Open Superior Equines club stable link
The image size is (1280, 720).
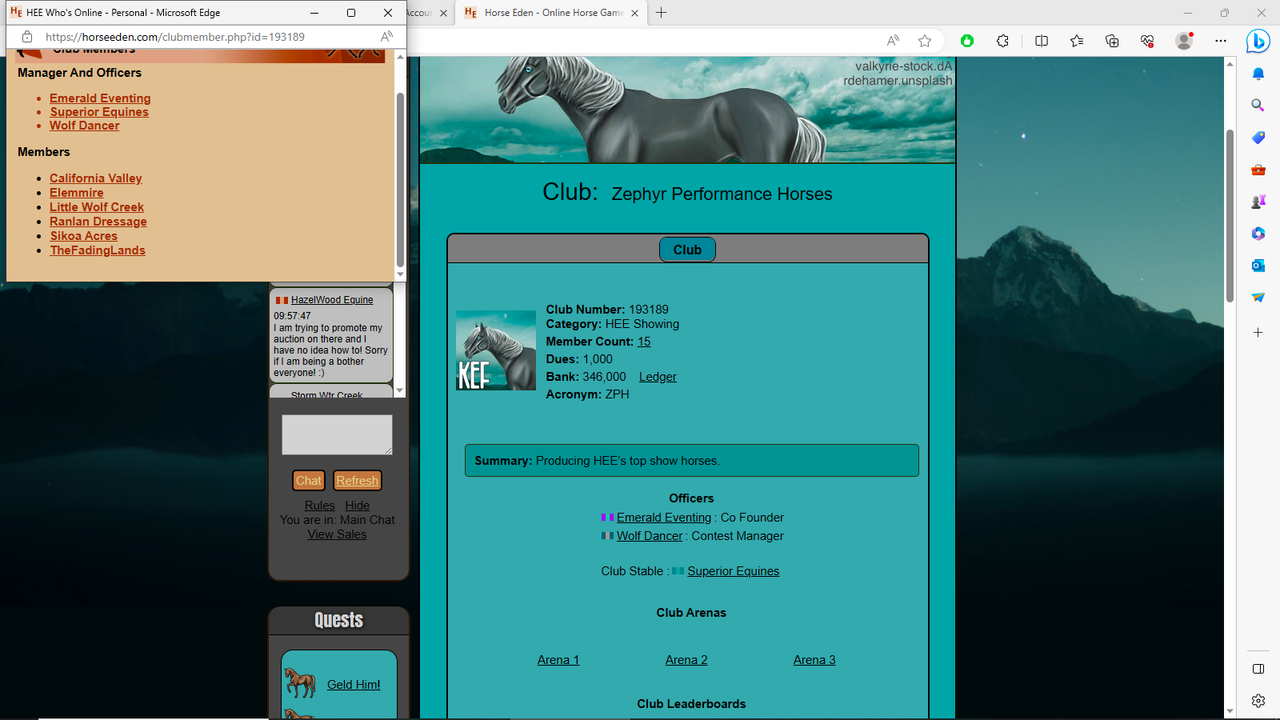733,572
